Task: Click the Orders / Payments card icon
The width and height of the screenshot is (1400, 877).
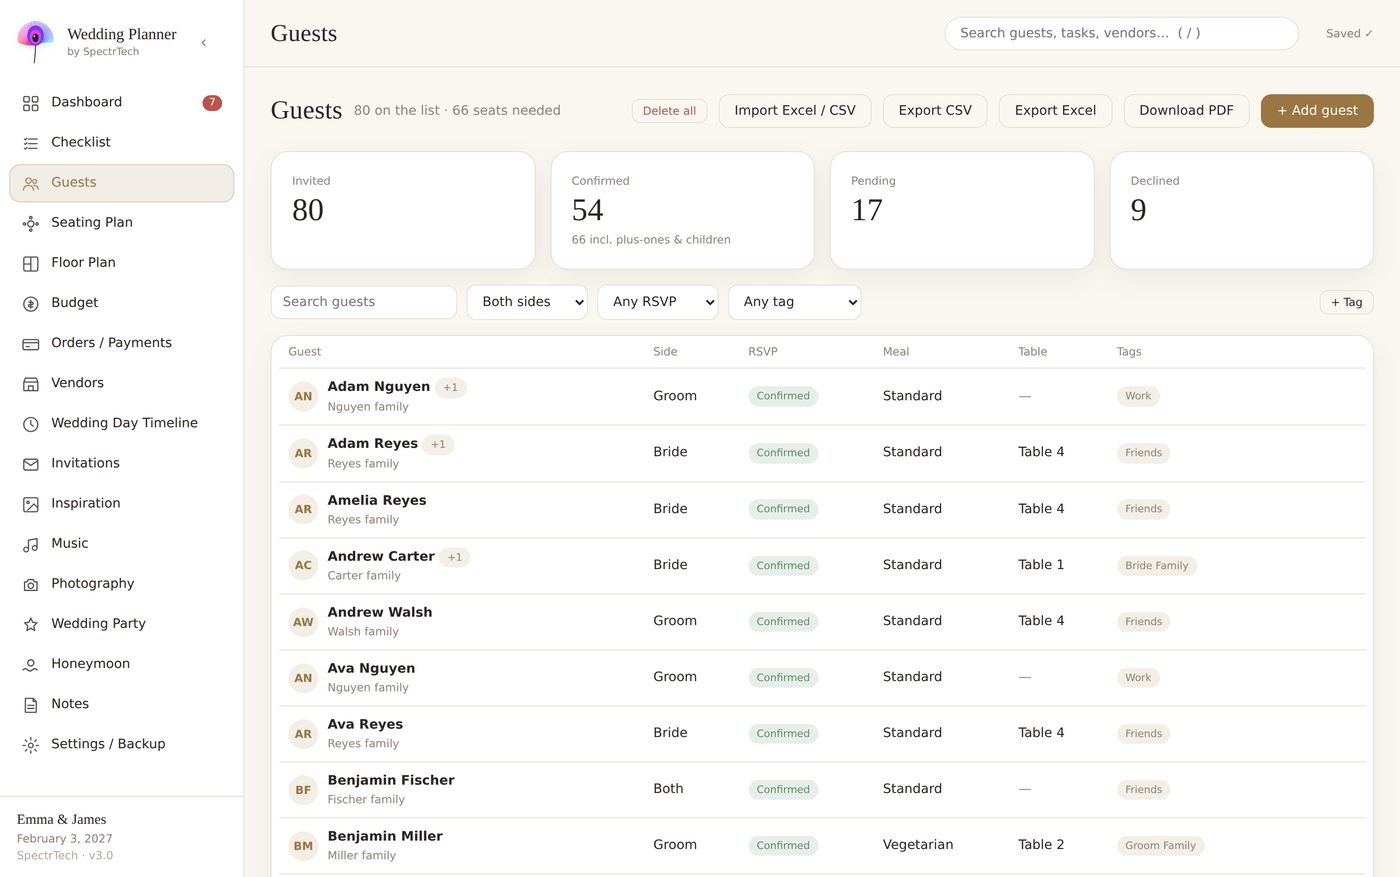Action: pyautogui.click(x=31, y=343)
